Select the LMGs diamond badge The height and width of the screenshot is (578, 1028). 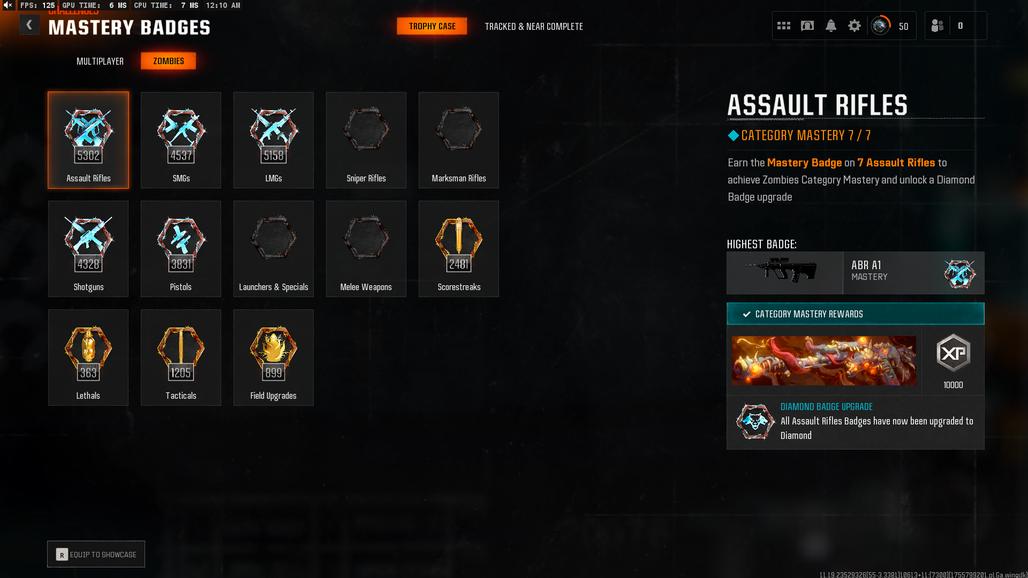click(x=273, y=140)
